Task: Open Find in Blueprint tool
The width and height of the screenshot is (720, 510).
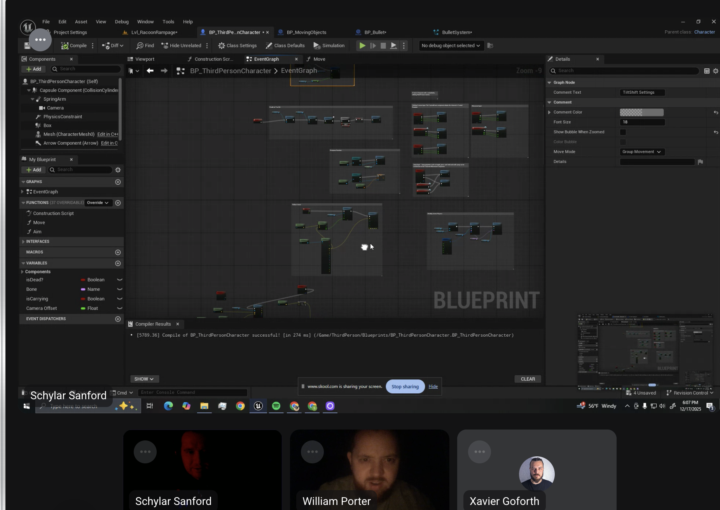Action: (144, 45)
